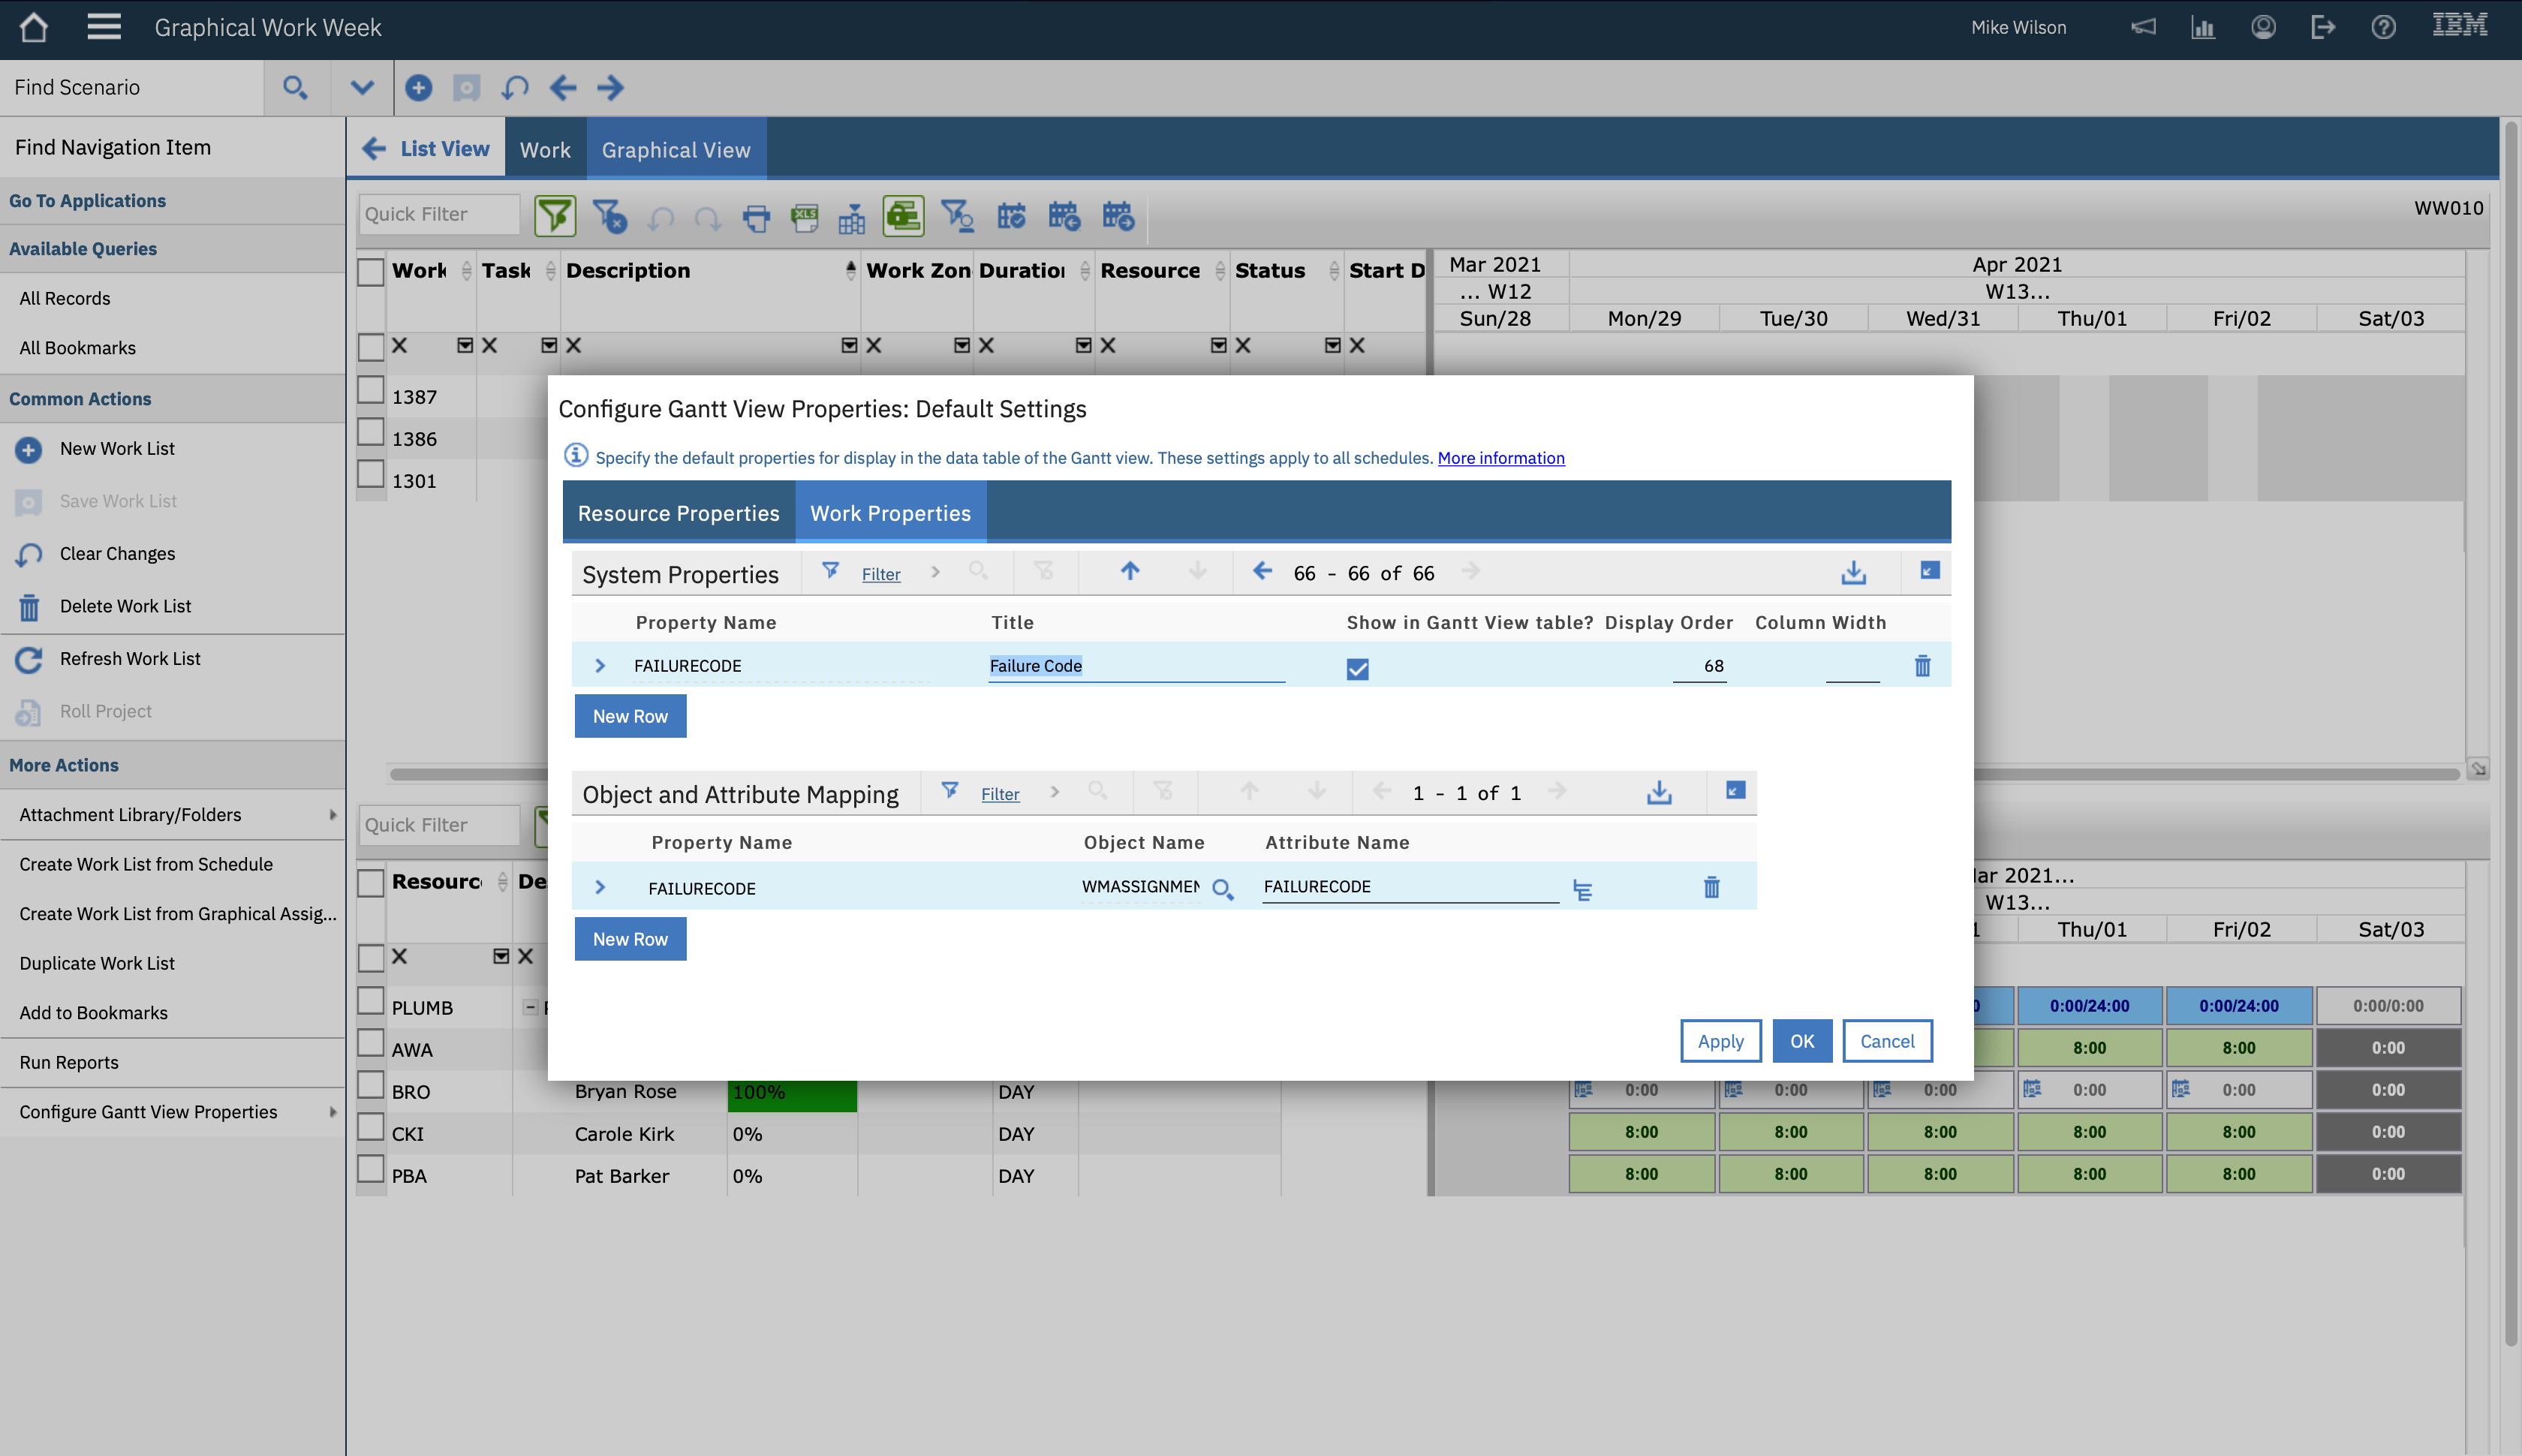The width and height of the screenshot is (2522, 1456).
Task: Uncheck Show in Gantt View table checkbox
Action: click(1357, 669)
